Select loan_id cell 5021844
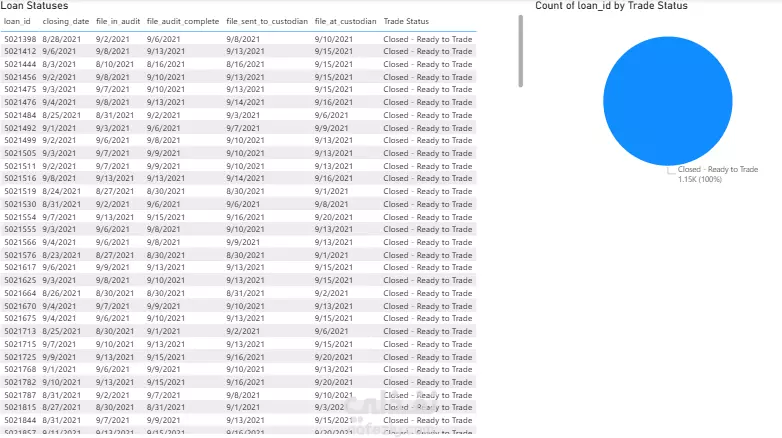 20,420
